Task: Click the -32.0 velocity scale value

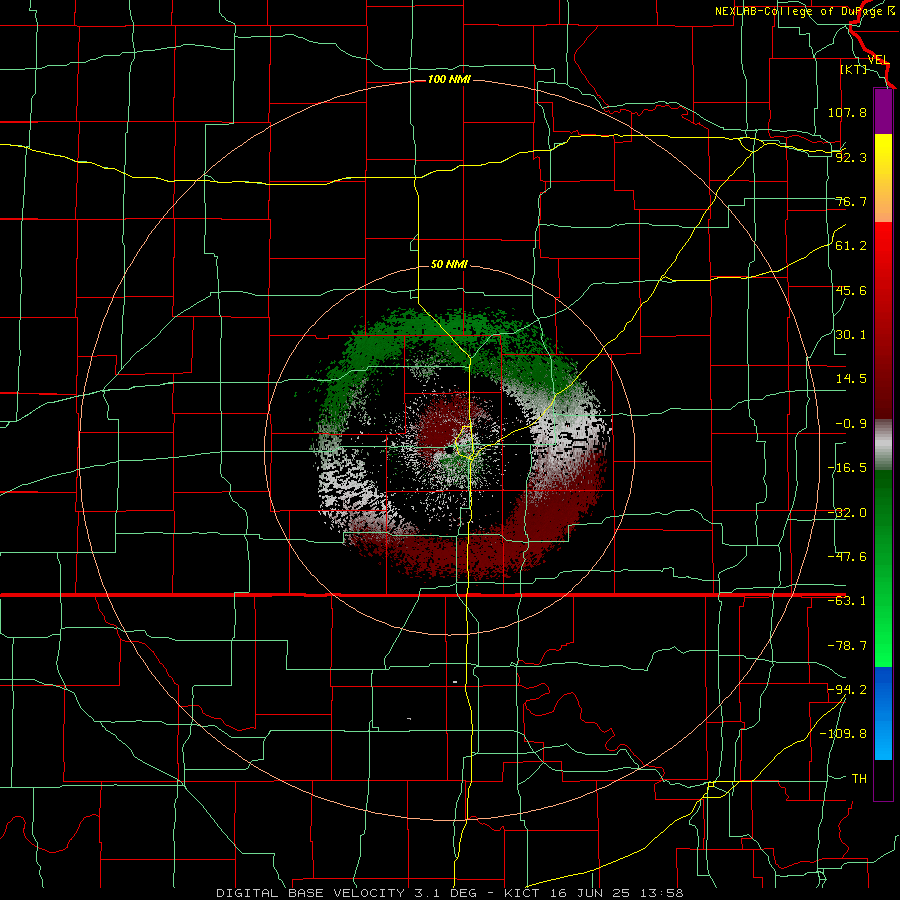Action: tap(847, 513)
